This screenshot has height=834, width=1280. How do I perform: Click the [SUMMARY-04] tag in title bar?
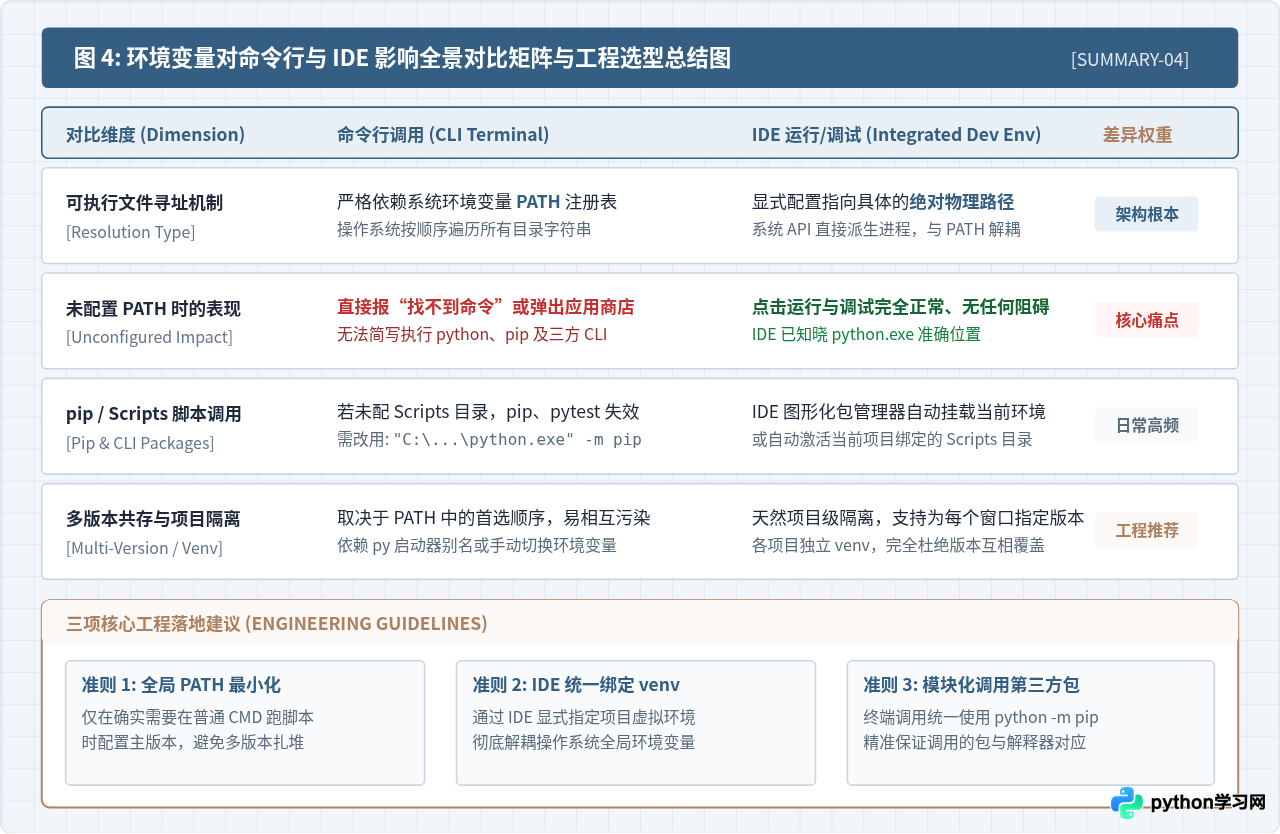point(1130,59)
